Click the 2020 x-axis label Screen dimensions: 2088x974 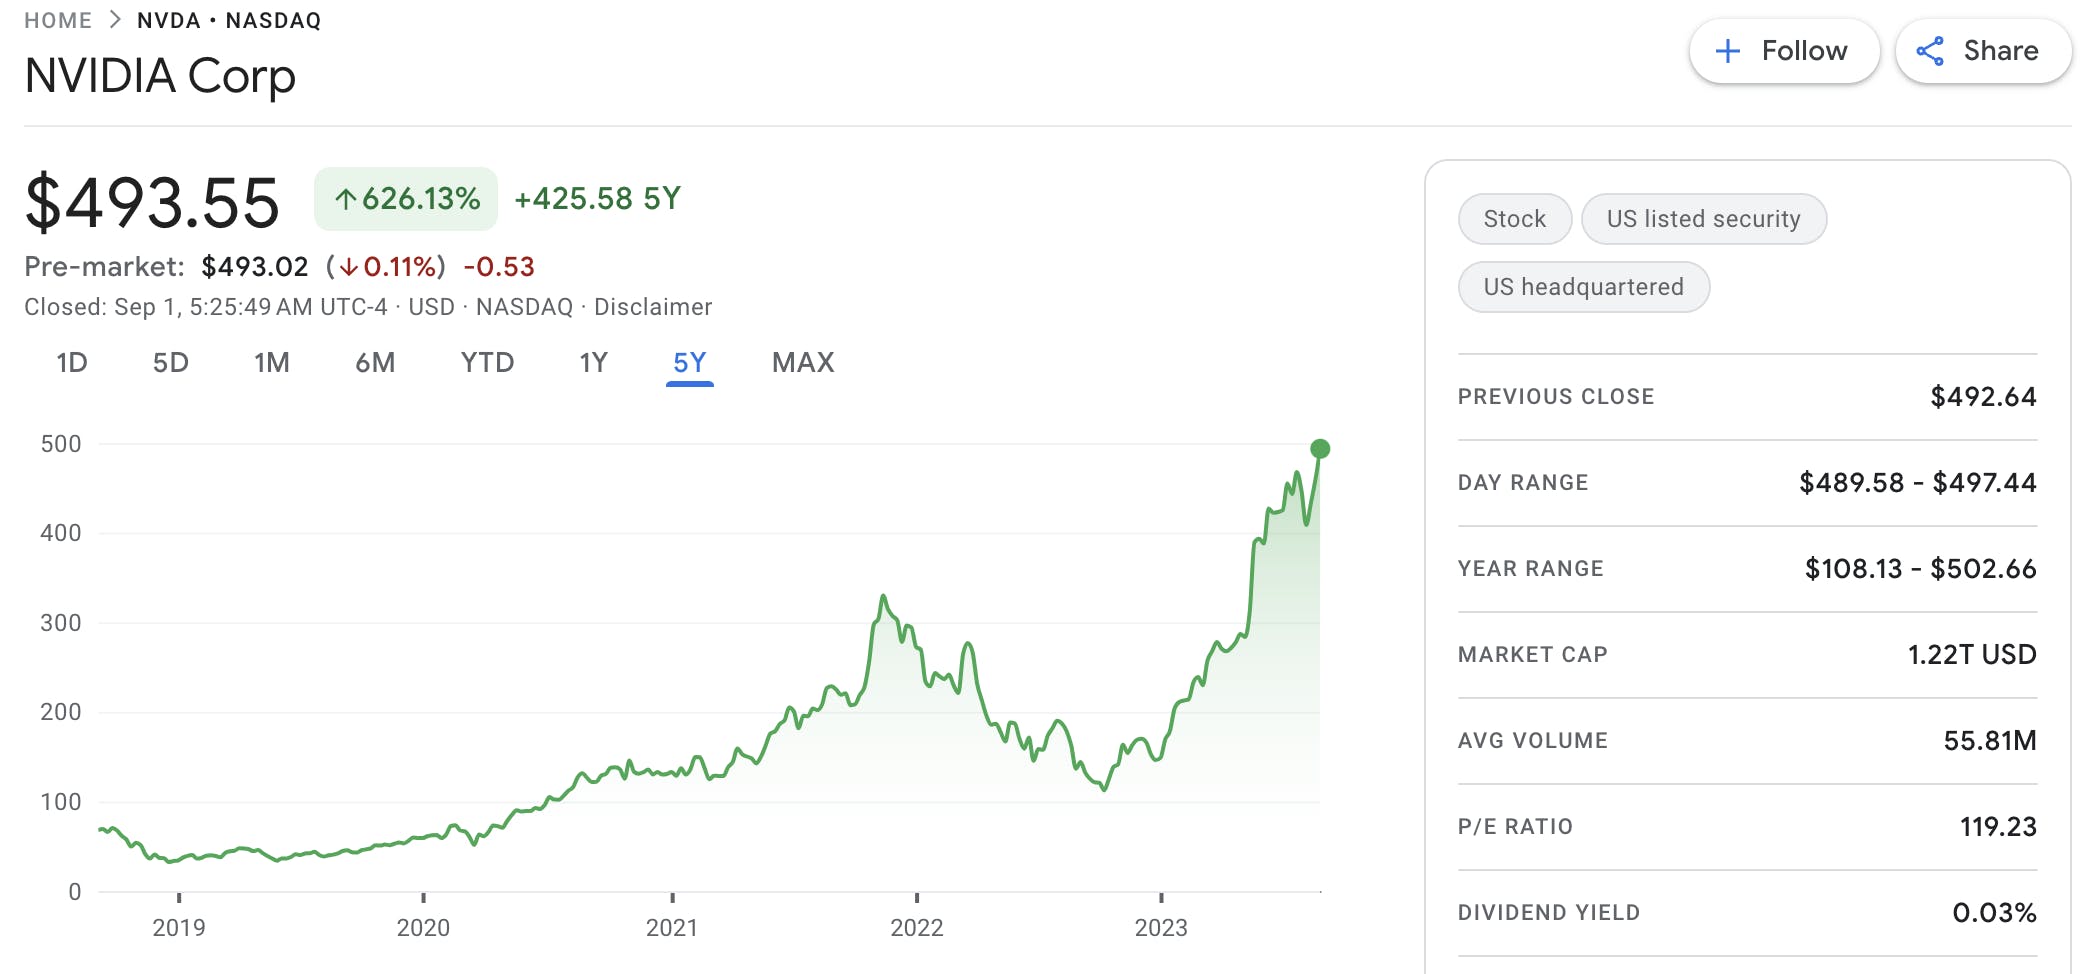coord(423,928)
